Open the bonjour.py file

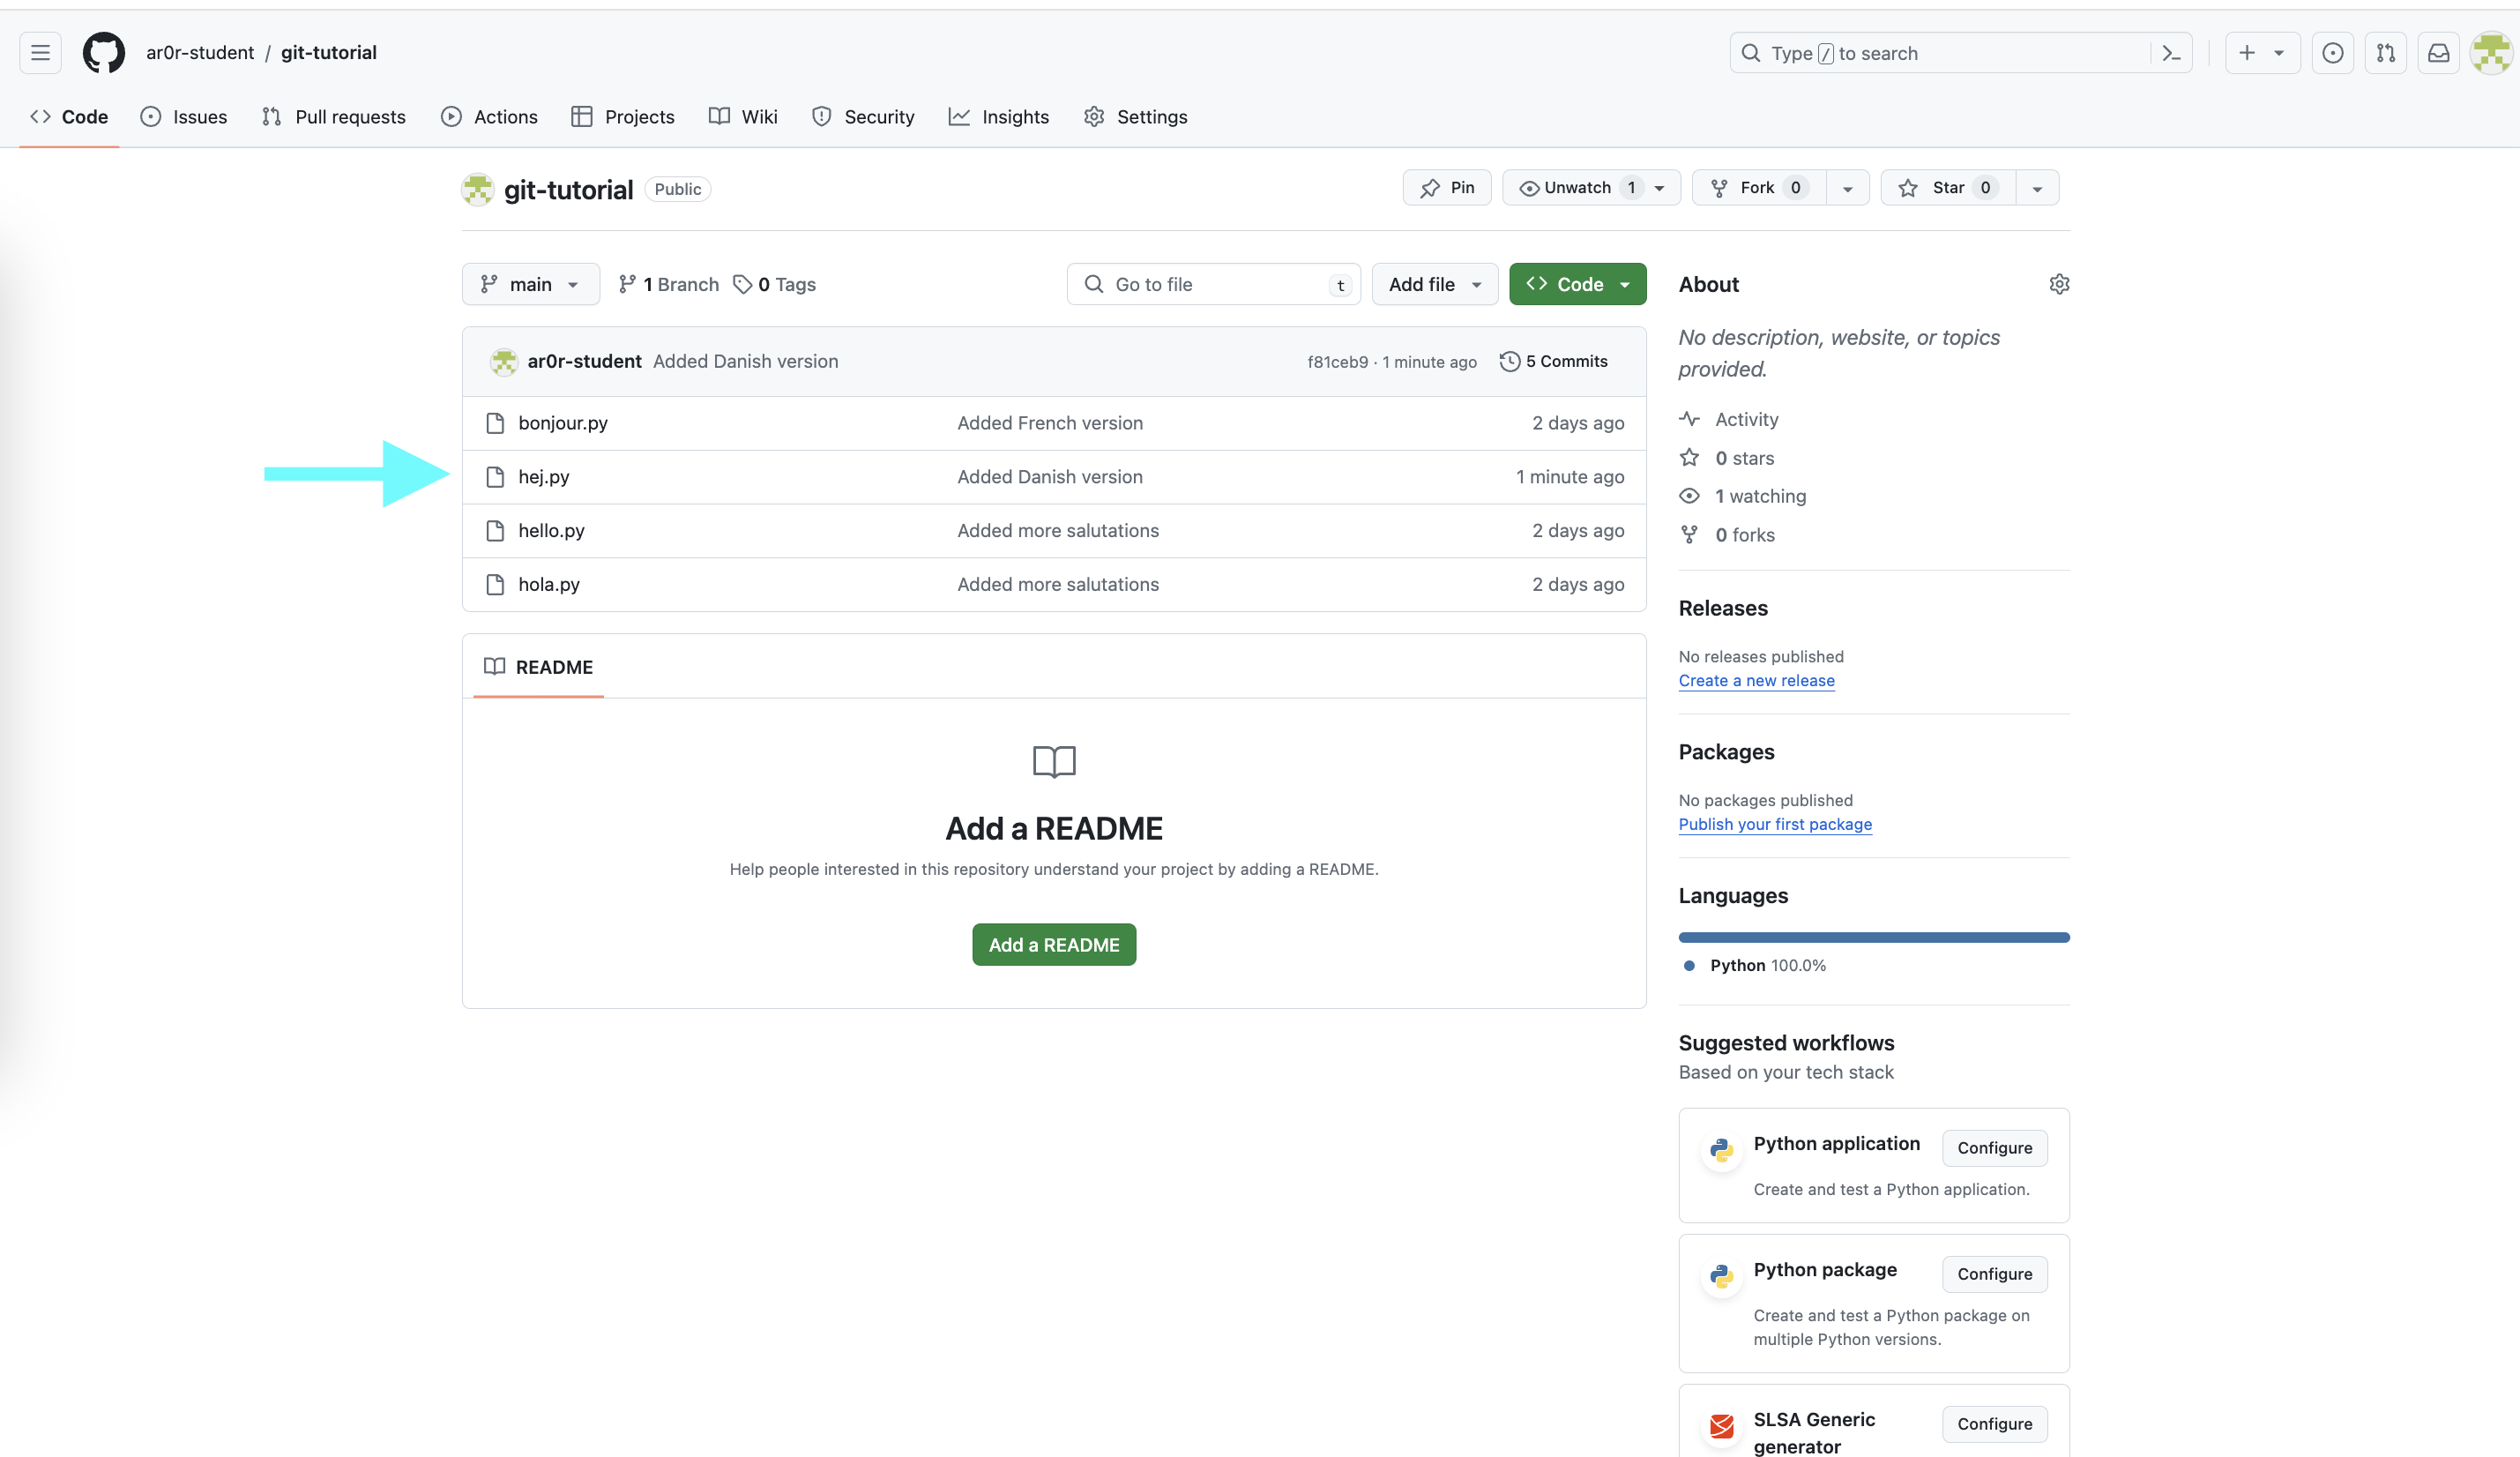click(563, 423)
